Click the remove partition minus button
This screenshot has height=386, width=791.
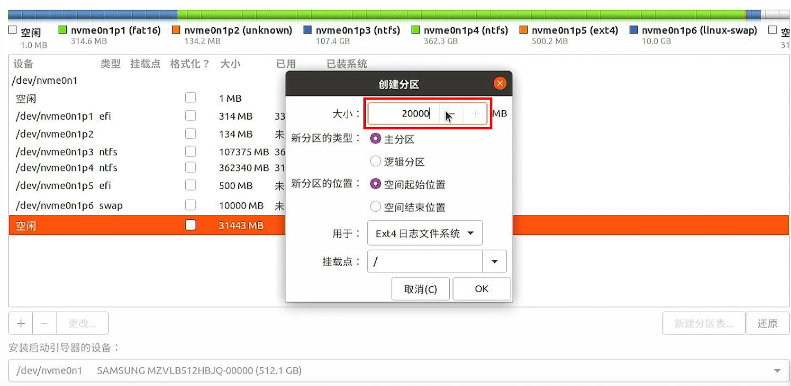point(44,323)
